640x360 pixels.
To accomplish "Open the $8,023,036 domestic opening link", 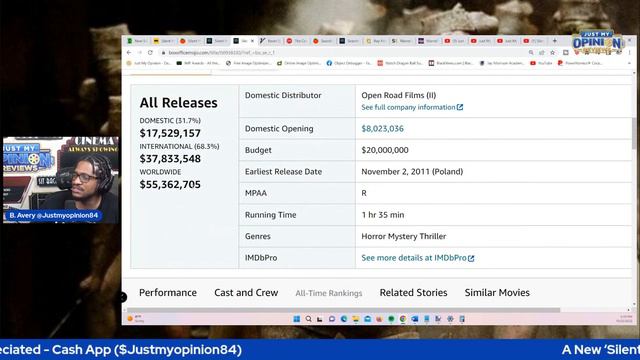I will pyautogui.click(x=382, y=129).
